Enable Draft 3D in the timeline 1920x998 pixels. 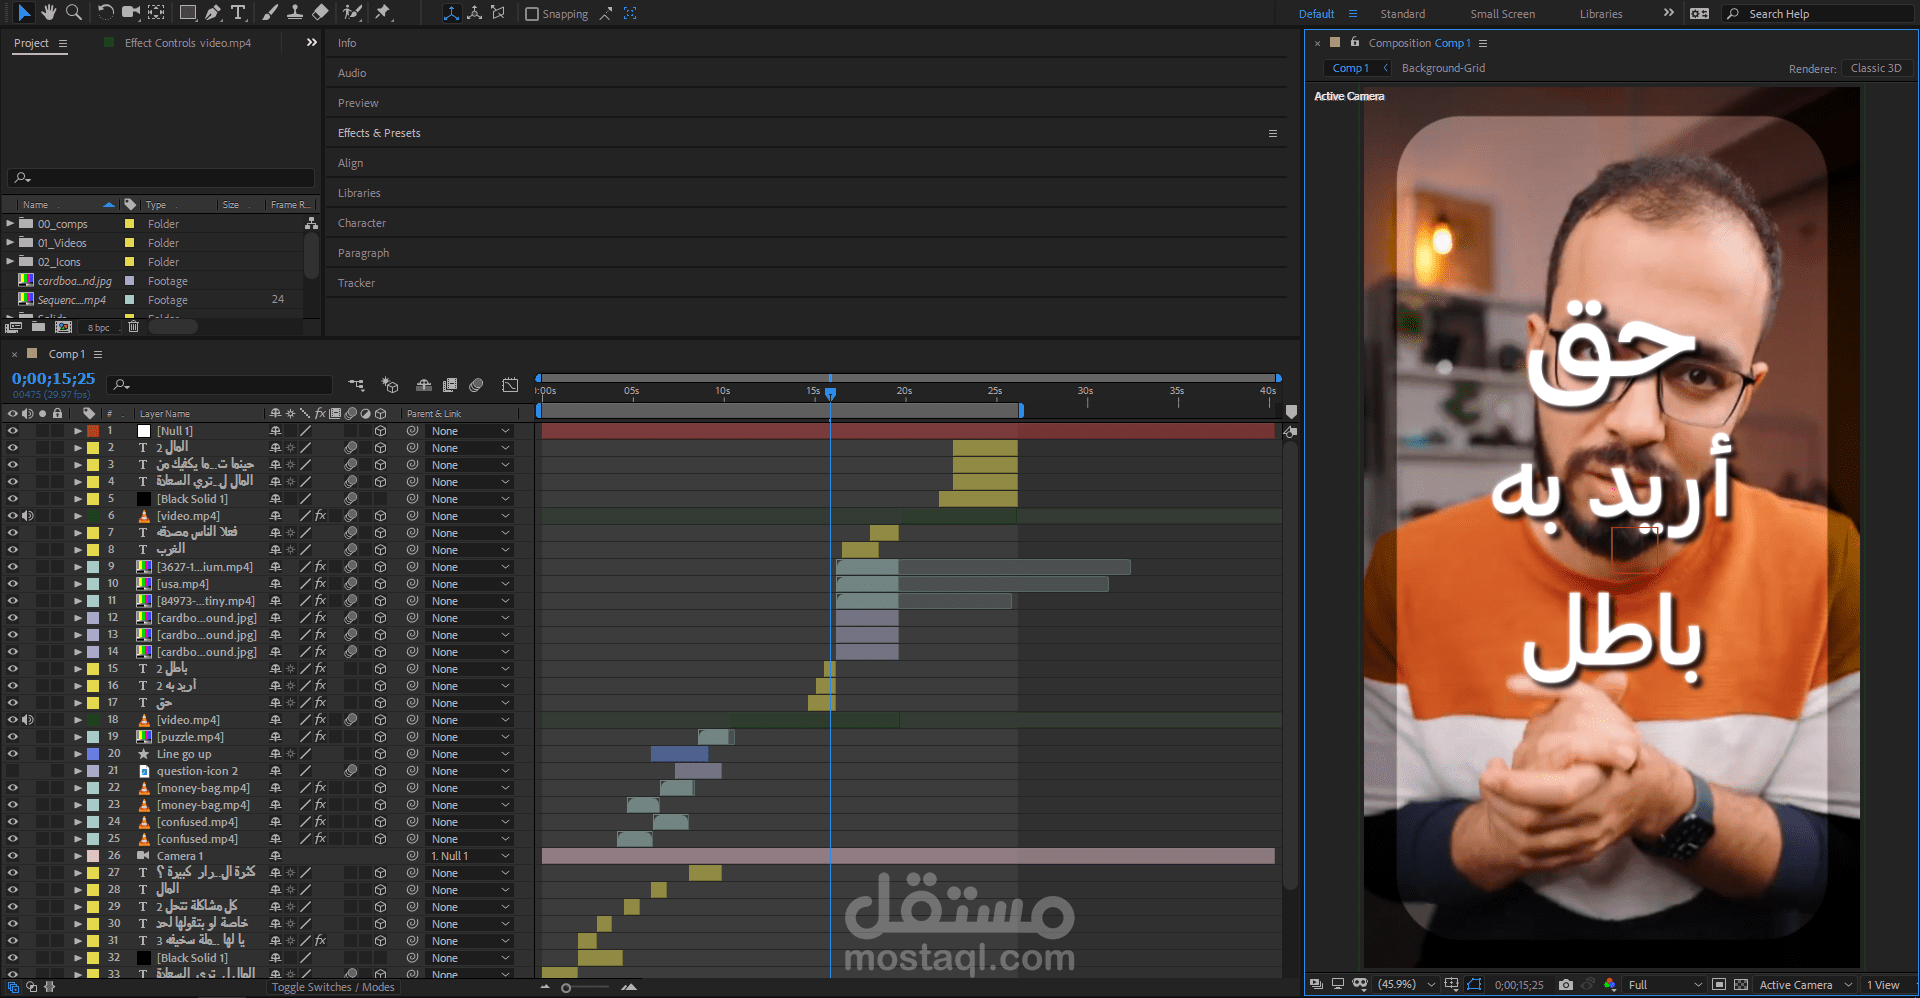390,385
